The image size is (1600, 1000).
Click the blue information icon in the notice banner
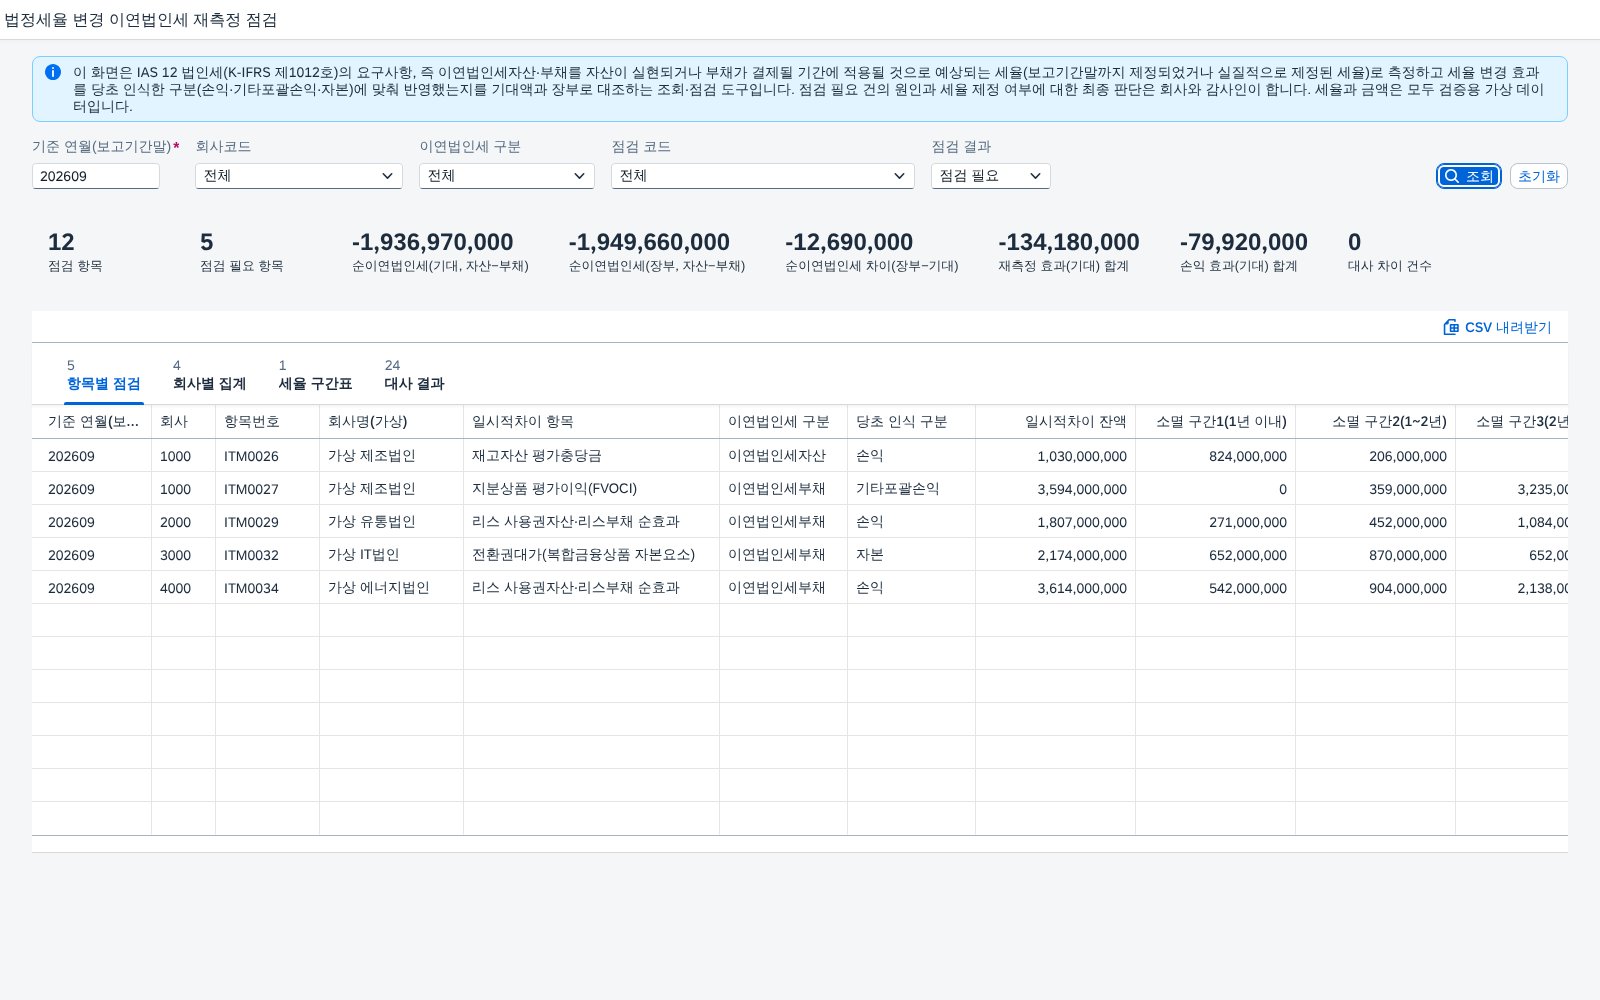pos(53,72)
